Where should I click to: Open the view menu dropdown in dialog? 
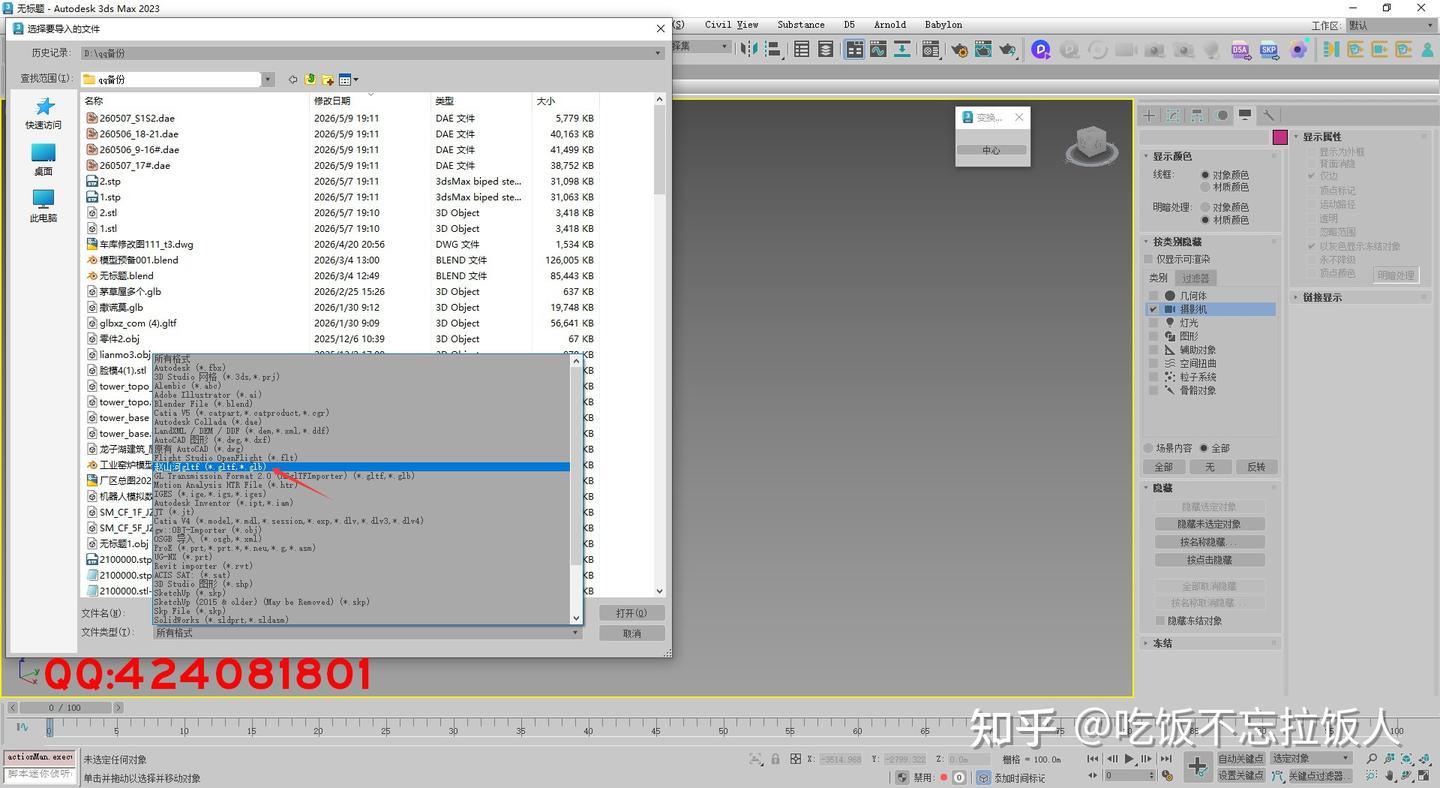click(349, 79)
